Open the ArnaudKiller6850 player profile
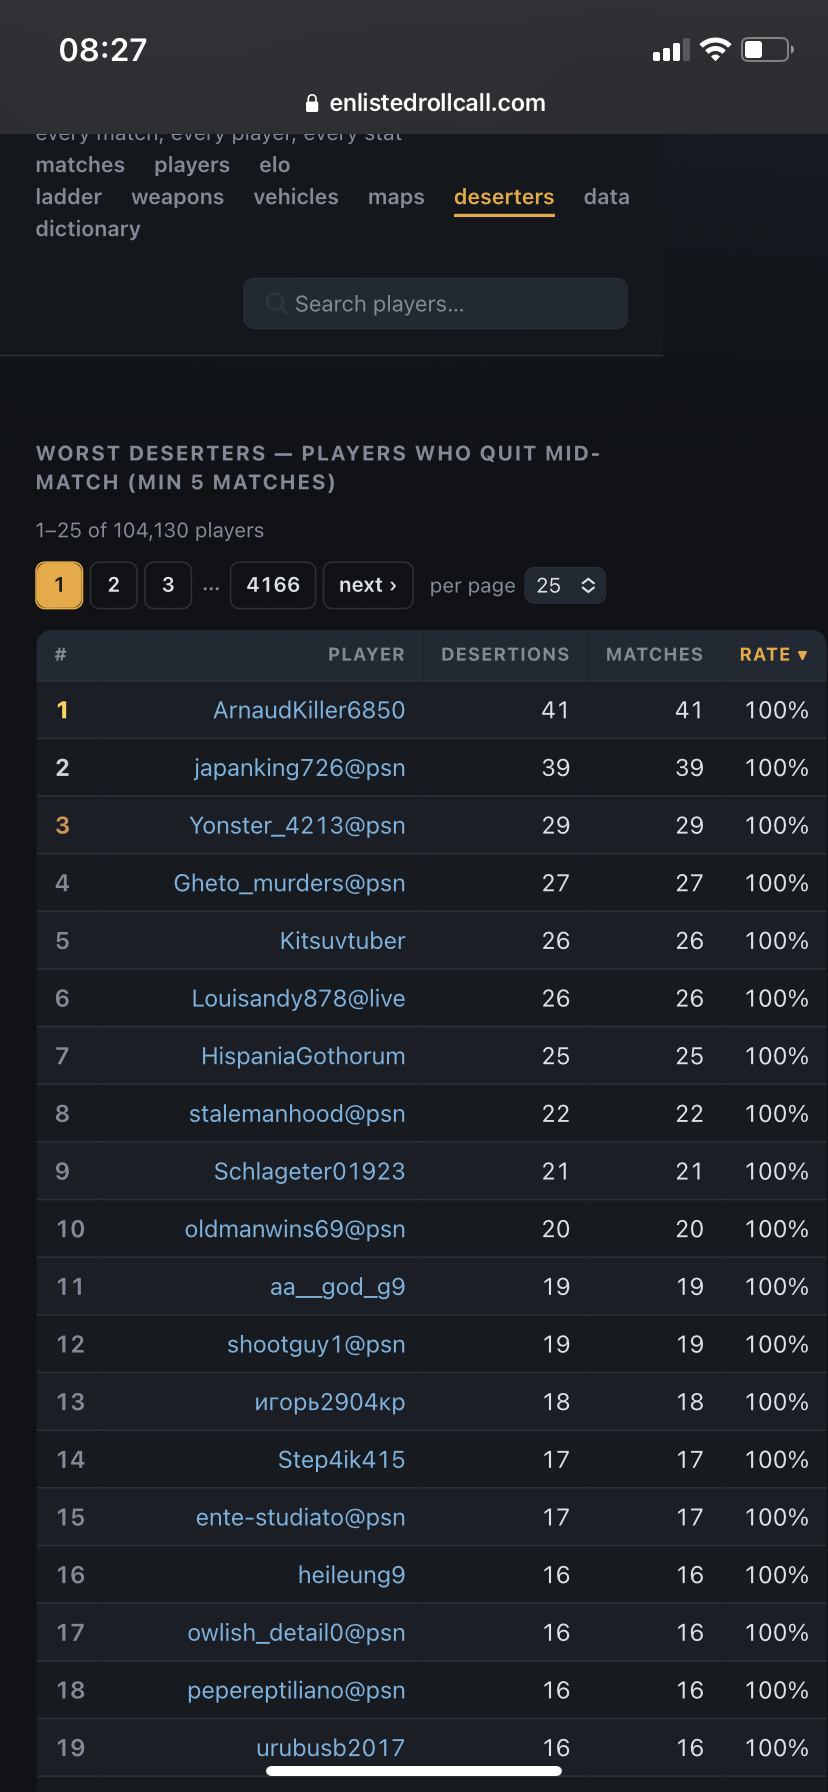 pyautogui.click(x=309, y=710)
